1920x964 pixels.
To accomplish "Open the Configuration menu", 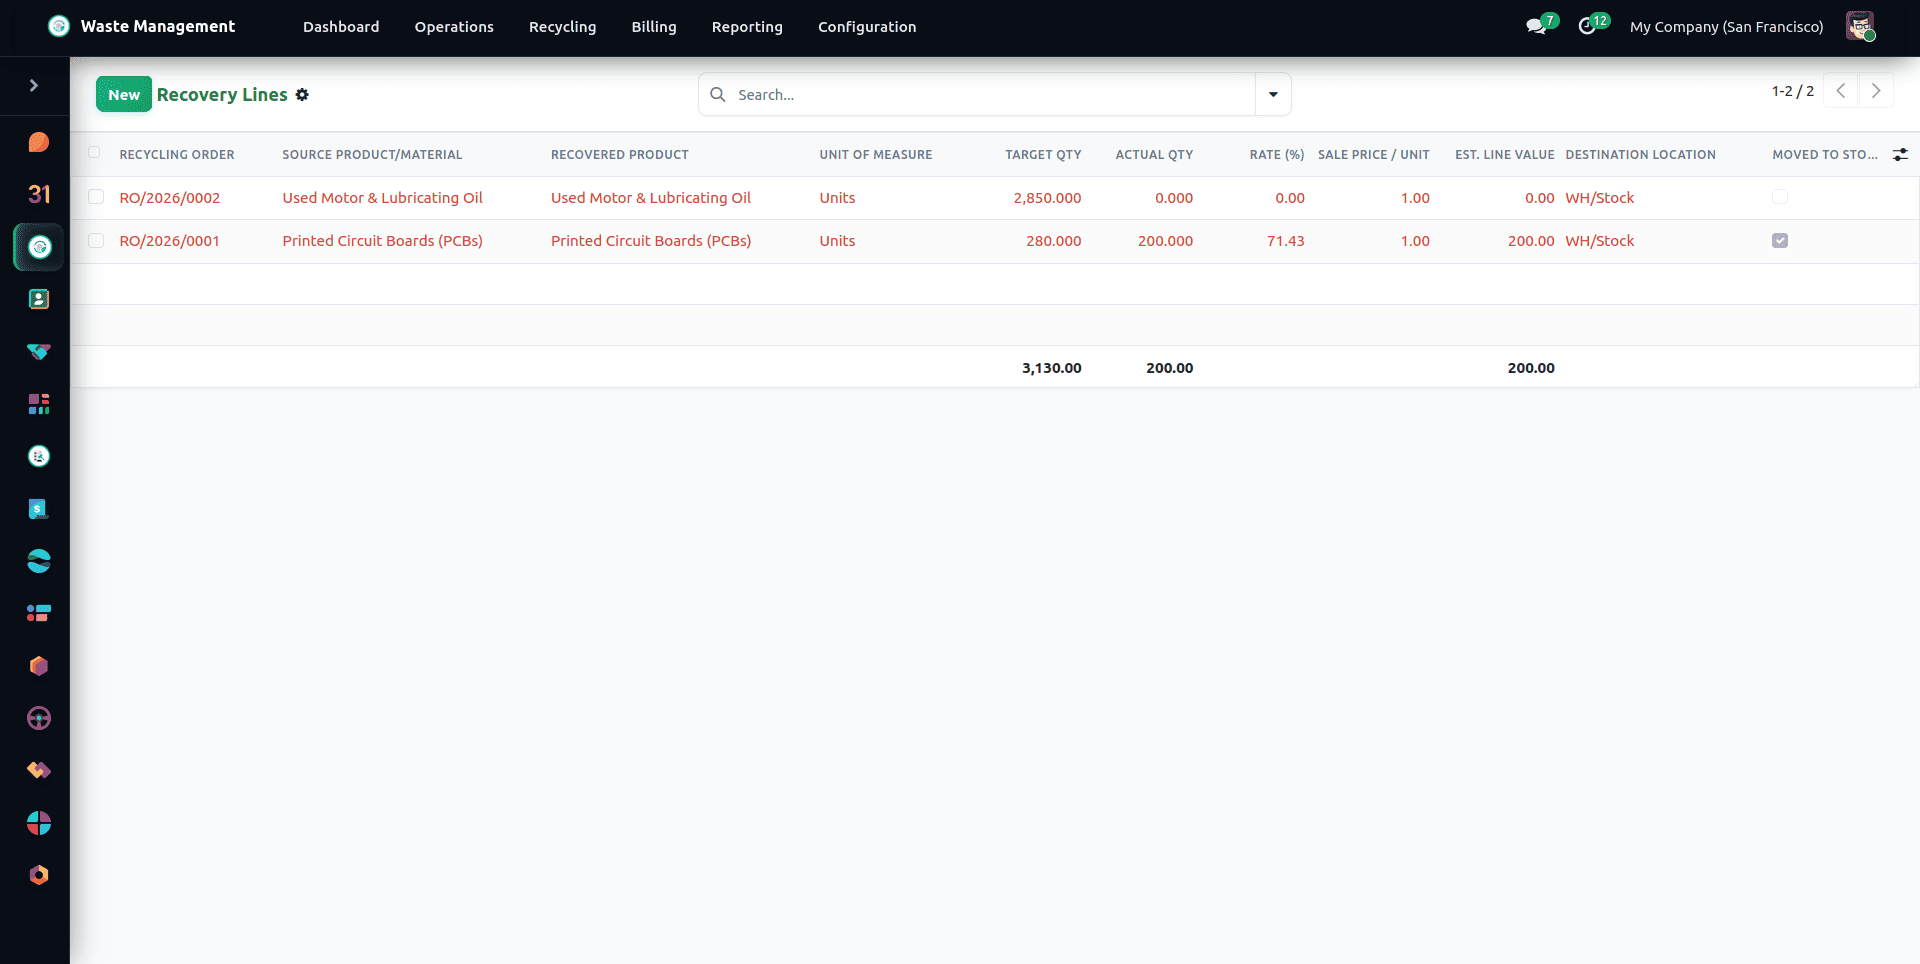I will 867,27.
